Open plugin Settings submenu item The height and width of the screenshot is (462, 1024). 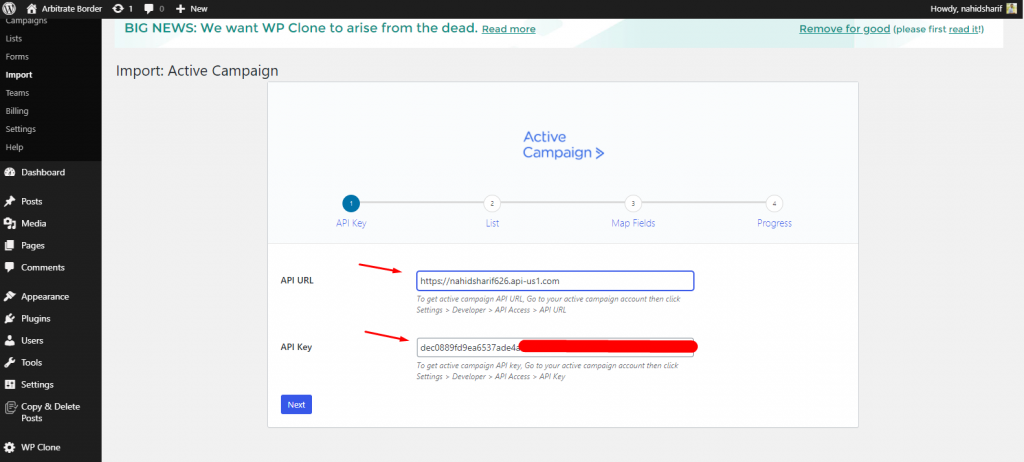point(21,129)
